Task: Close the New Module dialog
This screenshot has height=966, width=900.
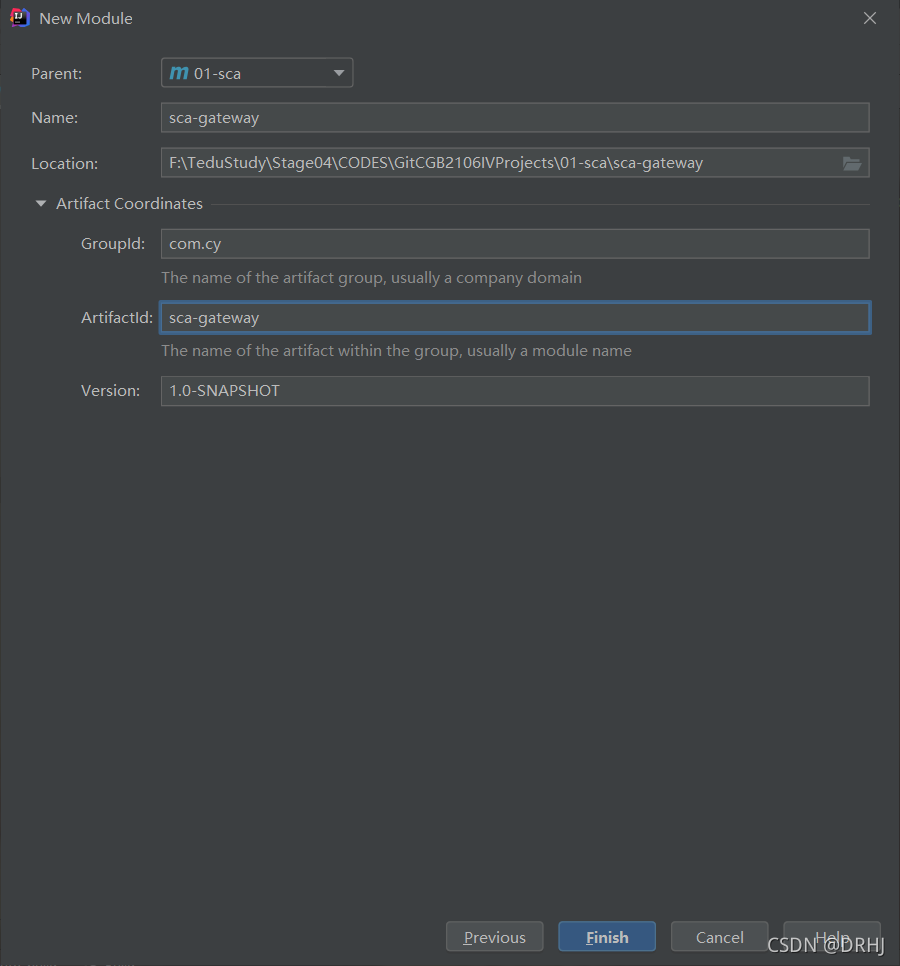Action: [x=870, y=18]
